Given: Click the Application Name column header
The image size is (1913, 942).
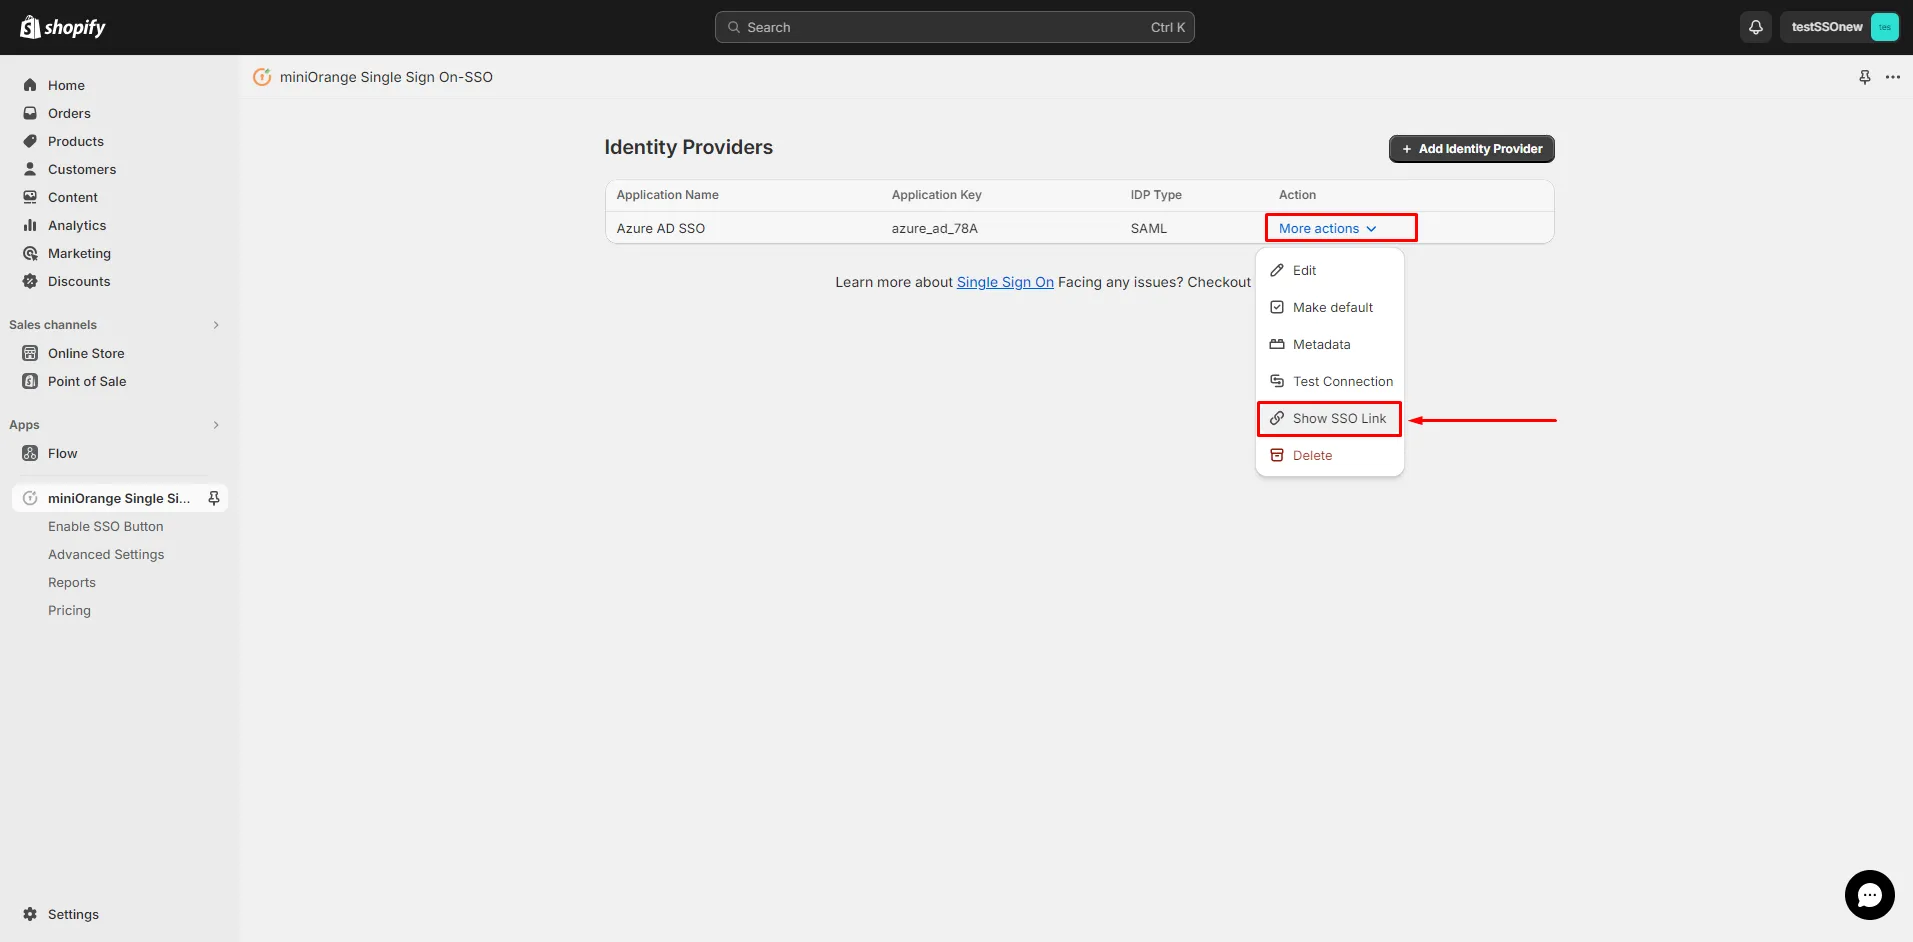Looking at the screenshot, I should [667, 195].
